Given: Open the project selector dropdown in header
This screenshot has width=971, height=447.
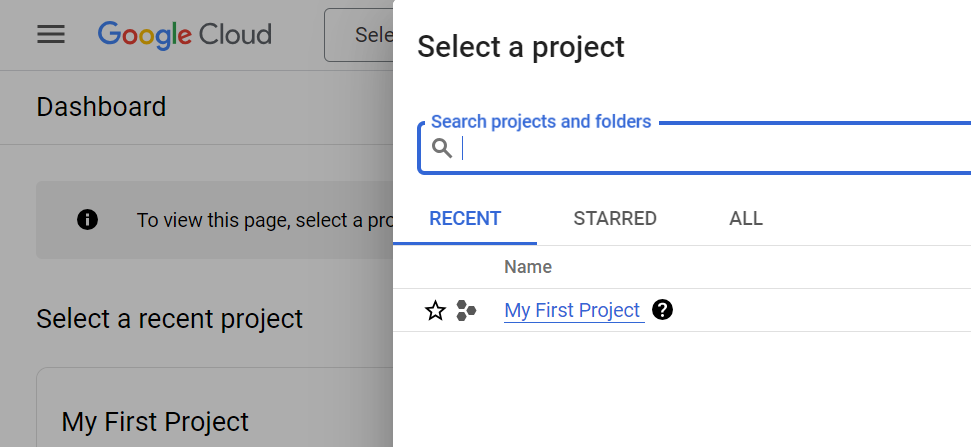Looking at the screenshot, I should (359, 36).
